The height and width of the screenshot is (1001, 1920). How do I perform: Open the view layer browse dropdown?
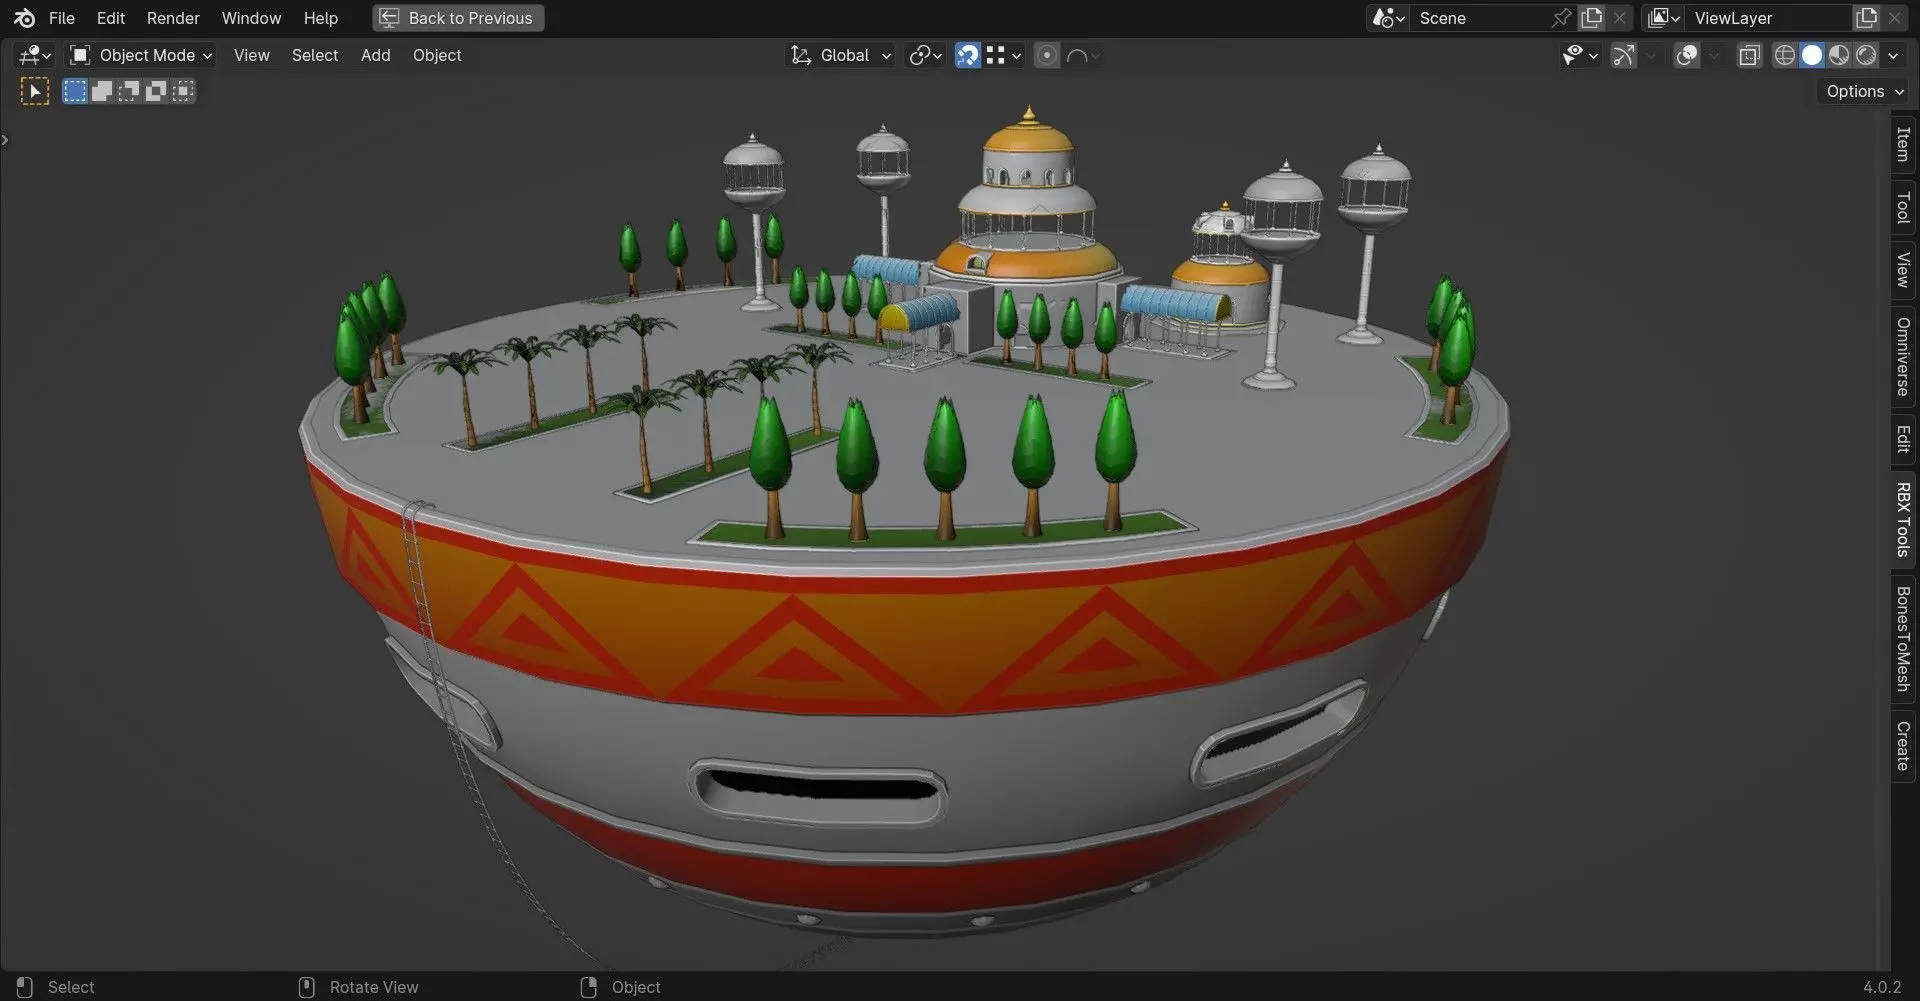[1664, 18]
